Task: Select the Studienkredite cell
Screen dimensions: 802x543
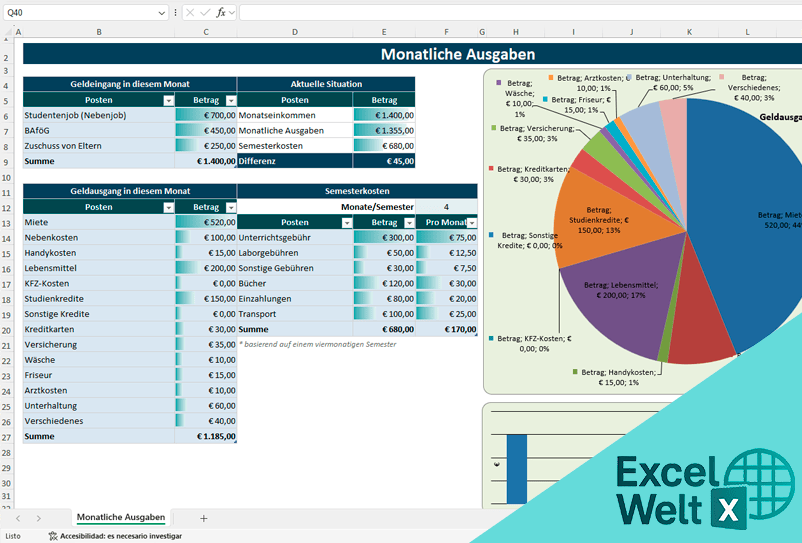Action: pos(99,299)
